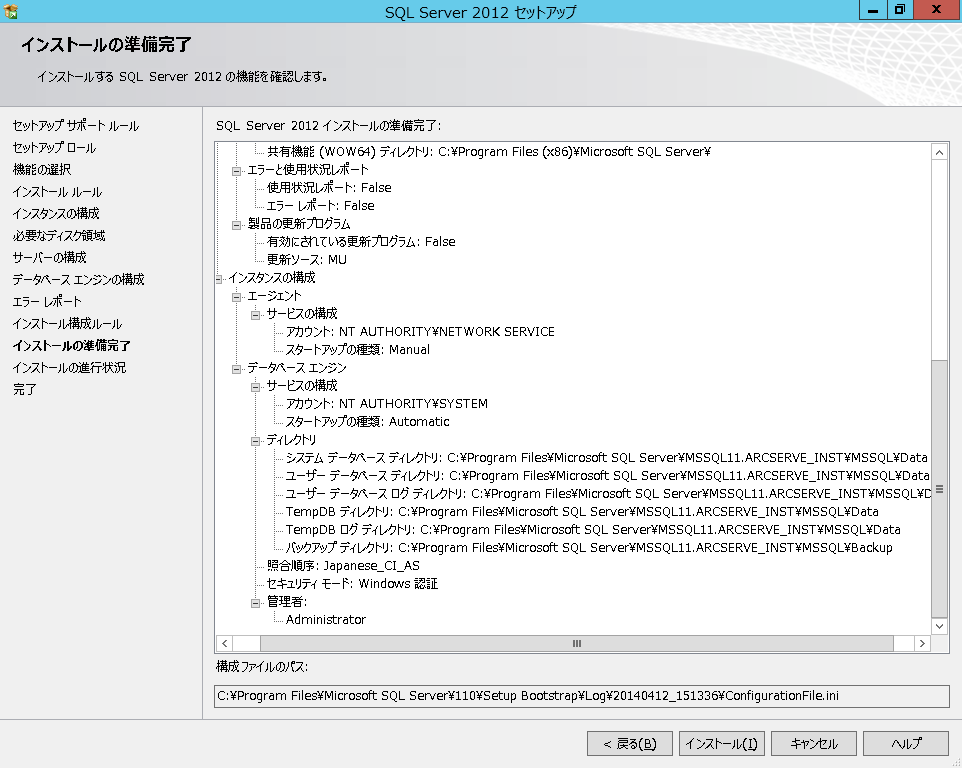962x768 pixels.
Task: Select セキュリティ モード: Windows 認証 row
Action: click(352, 584)
